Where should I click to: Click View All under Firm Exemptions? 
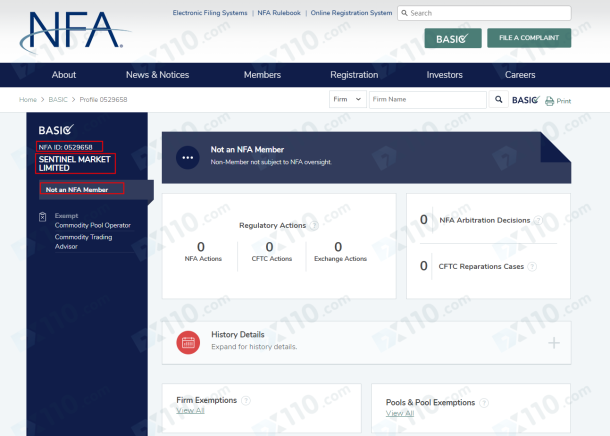190,411
